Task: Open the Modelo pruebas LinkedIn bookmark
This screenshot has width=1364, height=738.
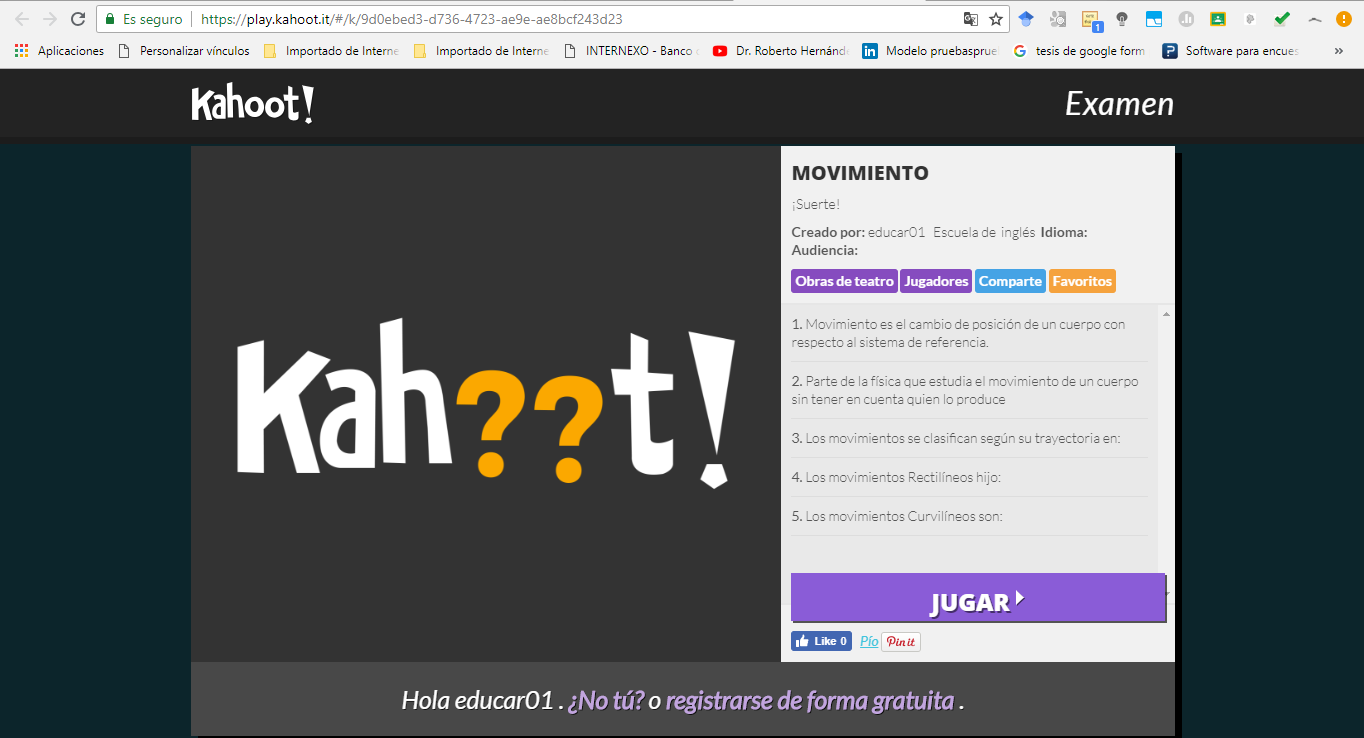Action: [931, 51]
